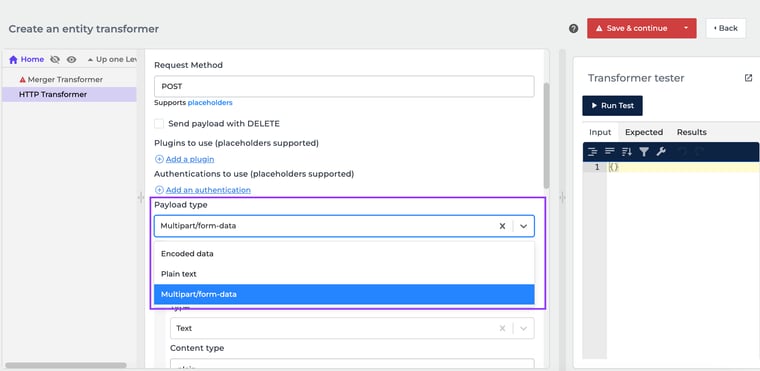Click the form's vertical scrollbar
The height and width of the screenshot is (371, 760).
(x=546, y=136)
